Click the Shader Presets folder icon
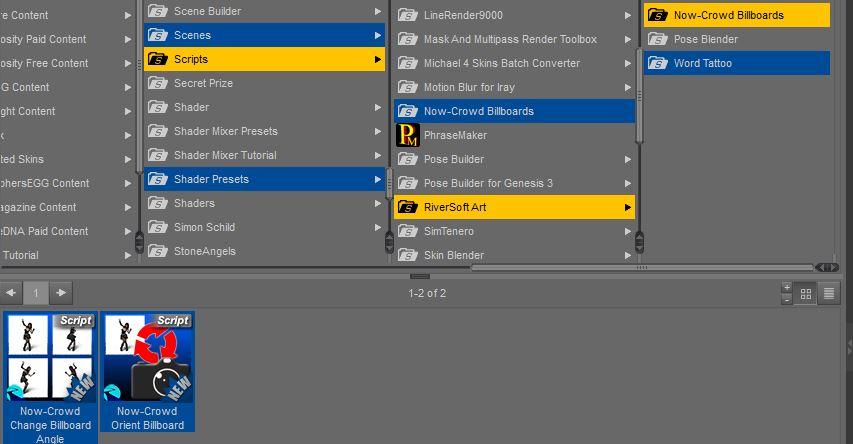Screen dimensions: 853x444 point(158,179)
